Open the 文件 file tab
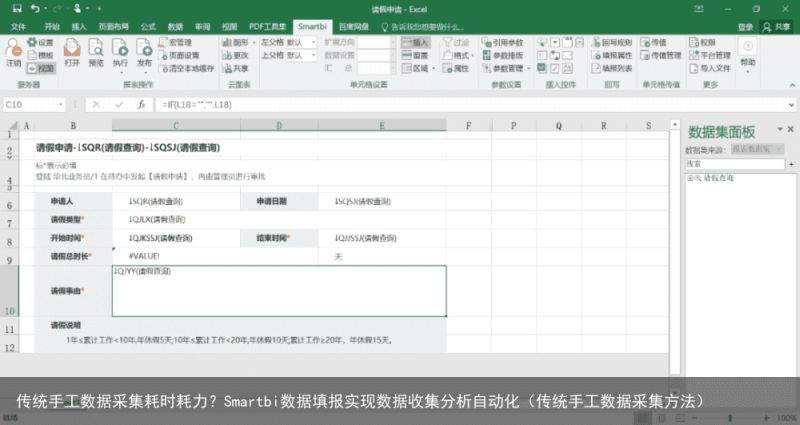 18,27
